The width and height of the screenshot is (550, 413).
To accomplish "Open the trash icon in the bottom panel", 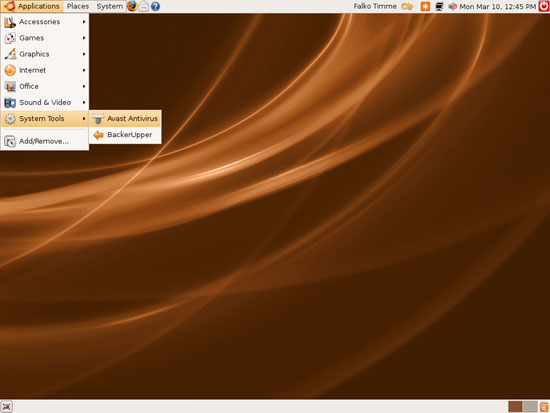I will 544,407.
